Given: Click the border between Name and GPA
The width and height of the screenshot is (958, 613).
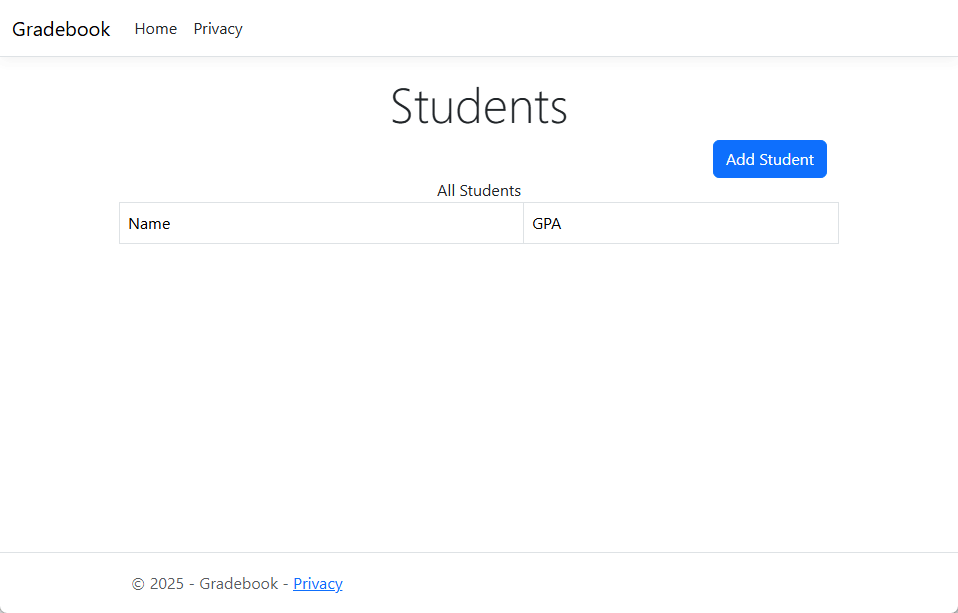Looking at the screenshot, I should 523,224.
